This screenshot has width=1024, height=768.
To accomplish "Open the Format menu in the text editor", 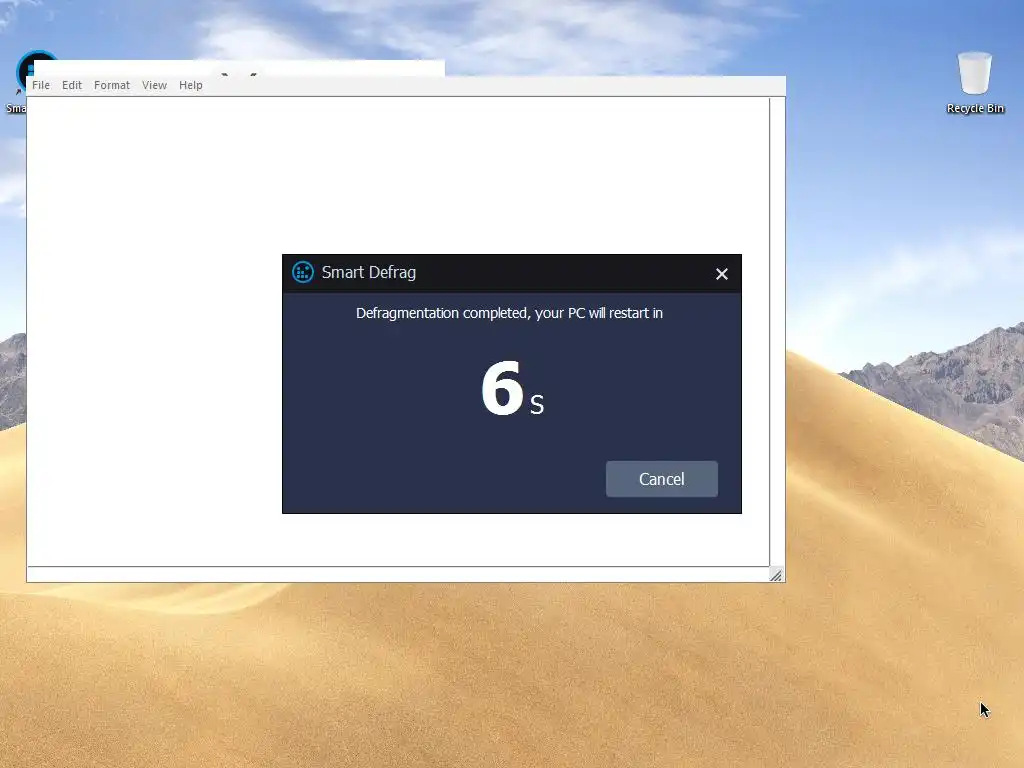I will pyautogui.click(x=112, y=85).
